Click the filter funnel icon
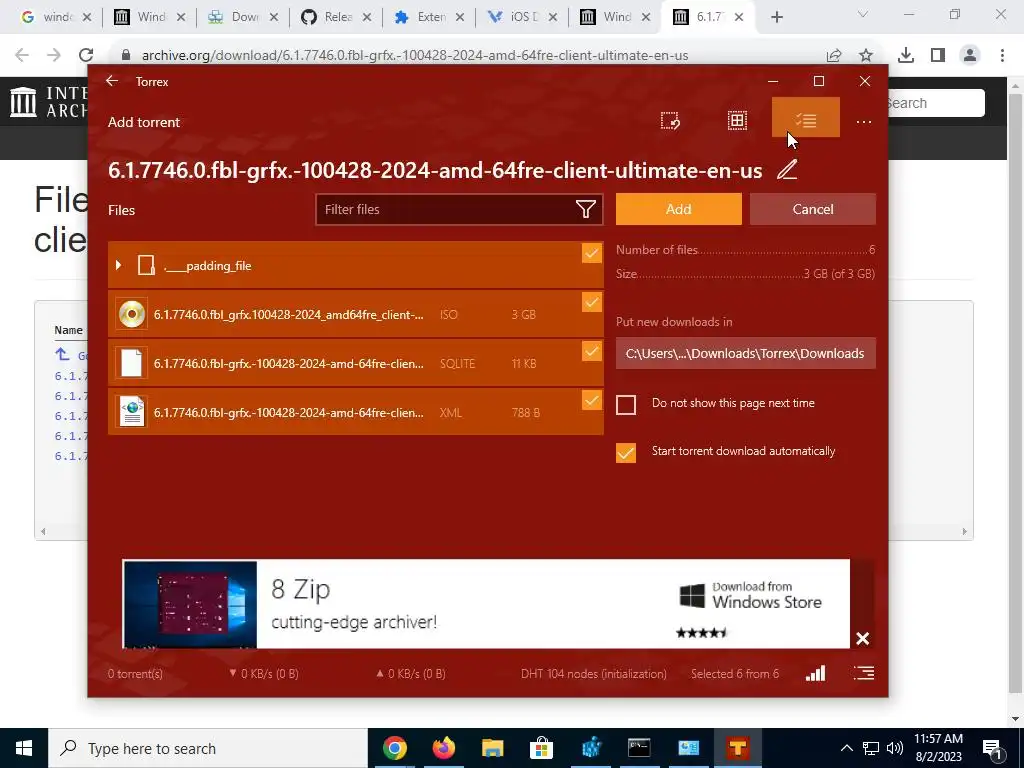This screenshot has width=1024, height=768. point(585,209)
